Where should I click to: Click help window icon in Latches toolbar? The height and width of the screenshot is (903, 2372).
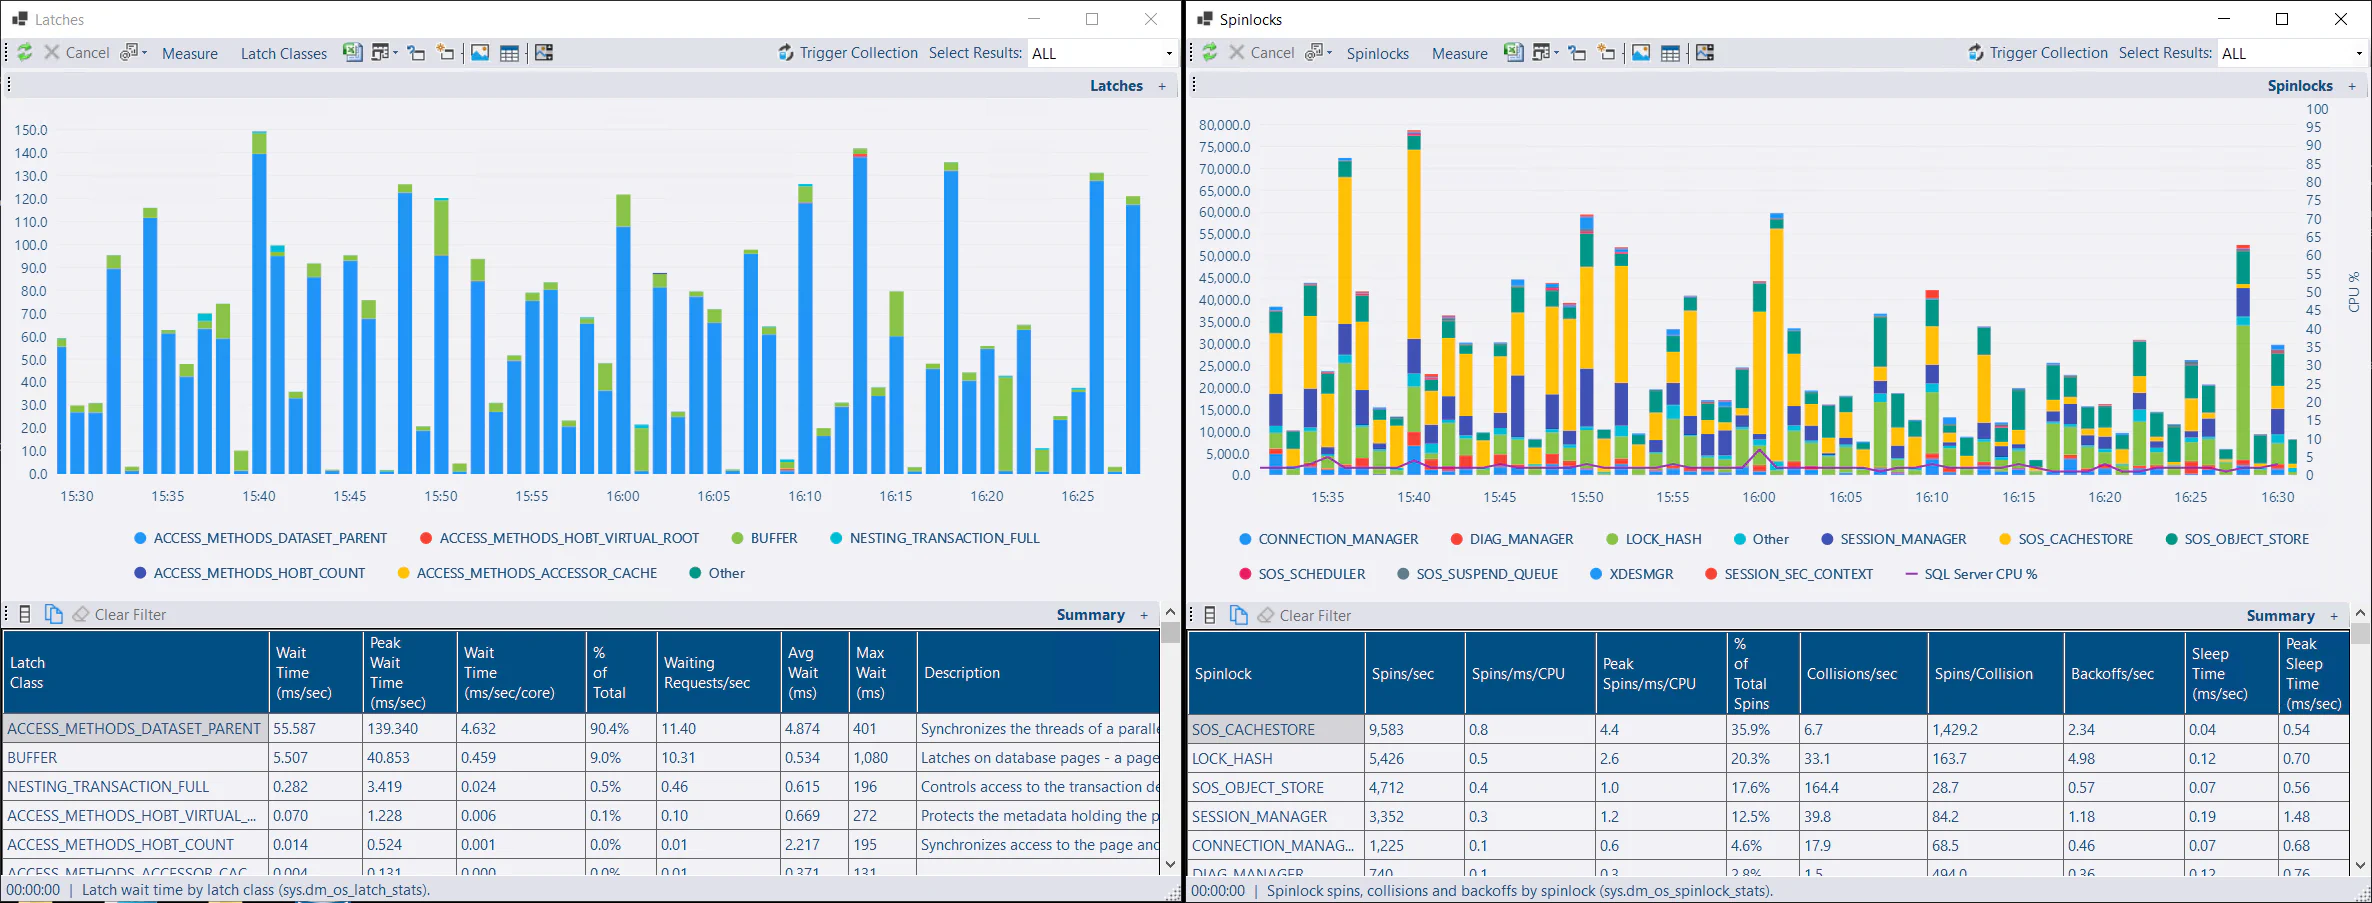(x=416, y=53)
